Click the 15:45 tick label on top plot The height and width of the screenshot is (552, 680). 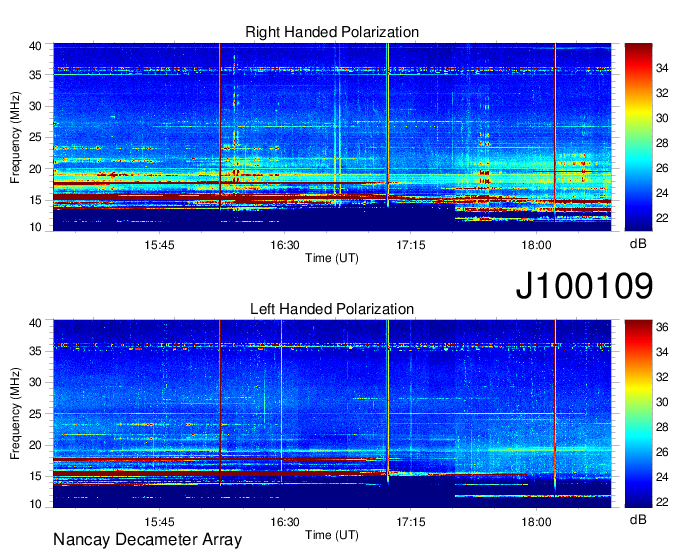click(159, 245)
